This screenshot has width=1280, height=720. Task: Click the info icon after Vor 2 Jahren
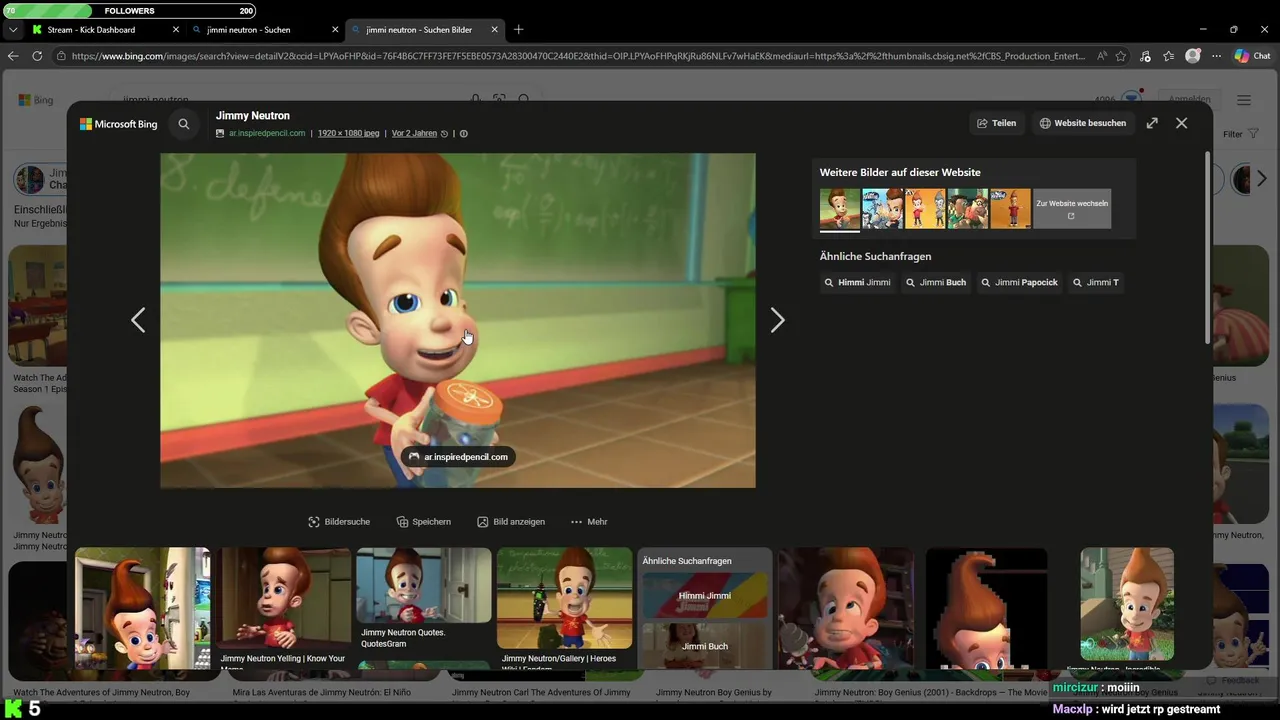[x=463, y=133]
